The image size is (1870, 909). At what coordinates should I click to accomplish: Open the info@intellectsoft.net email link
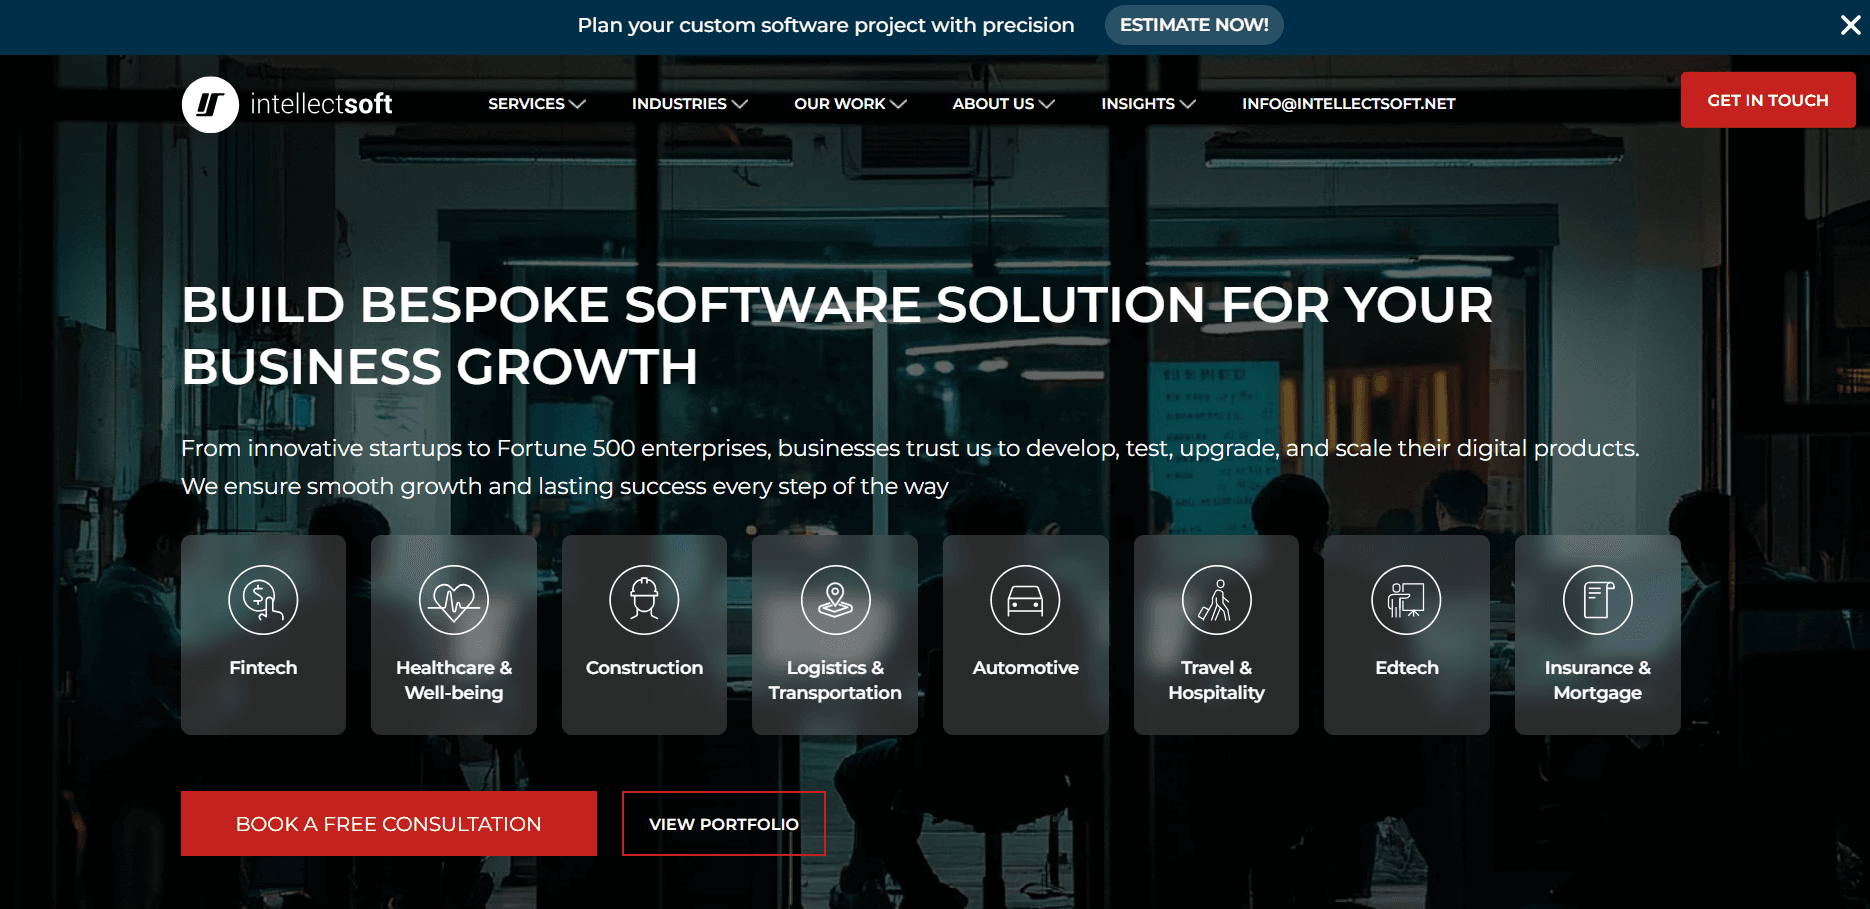1348,104
